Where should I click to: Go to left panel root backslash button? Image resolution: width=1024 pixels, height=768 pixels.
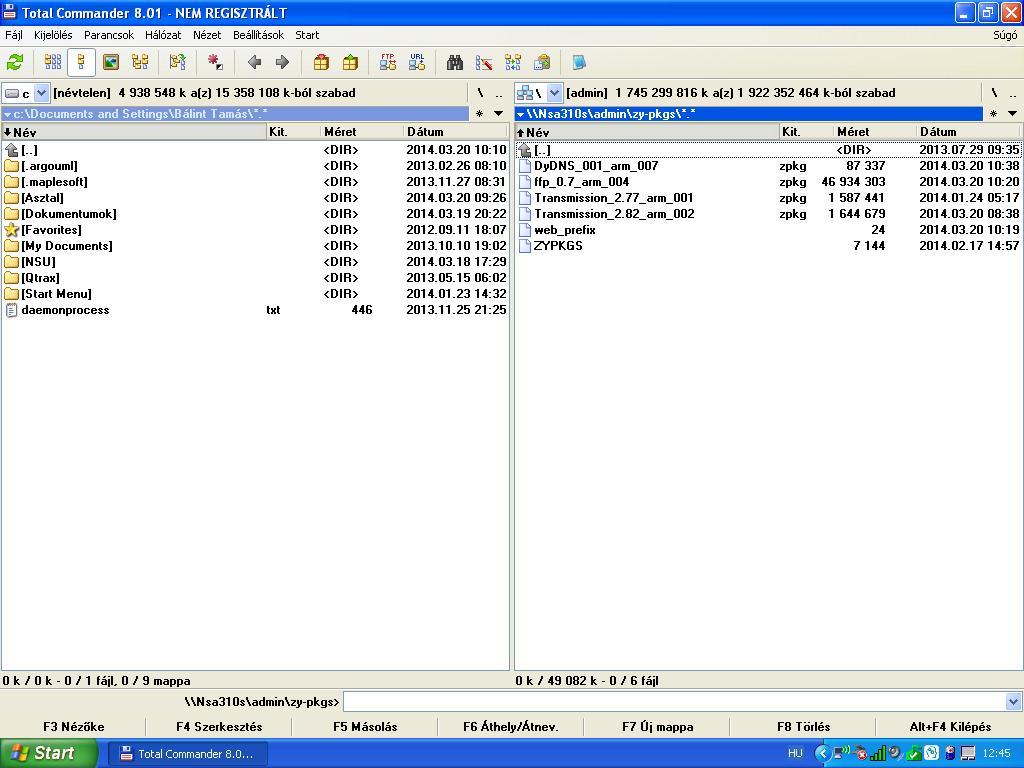point(480,93)
